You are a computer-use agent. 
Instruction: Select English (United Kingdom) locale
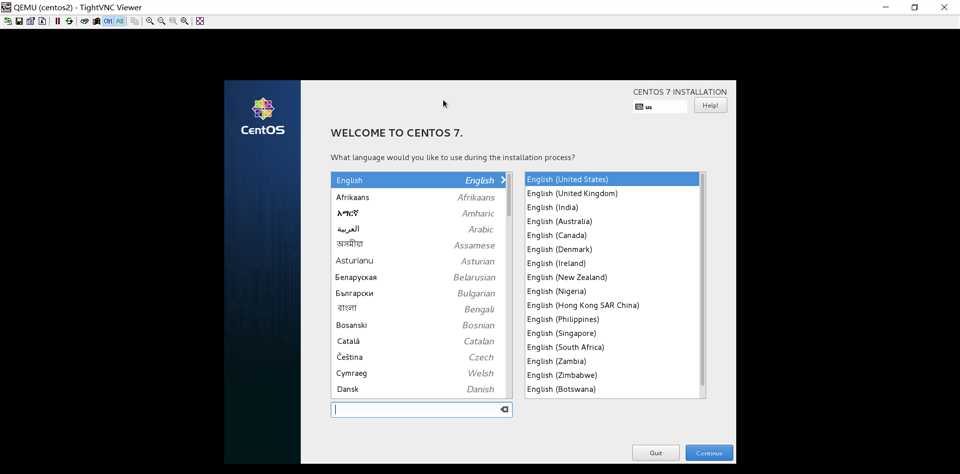coord(612,194)
